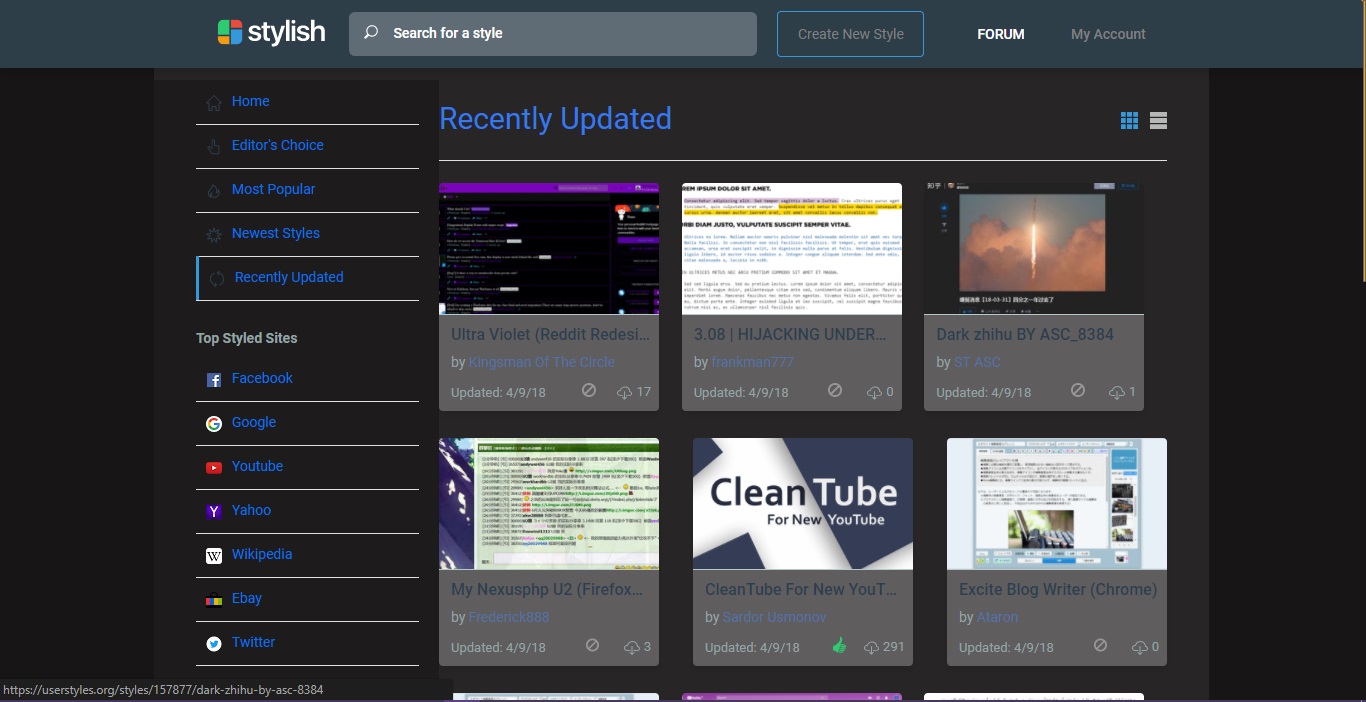
Task: Click the Facebook site icon
Action: 214,379
